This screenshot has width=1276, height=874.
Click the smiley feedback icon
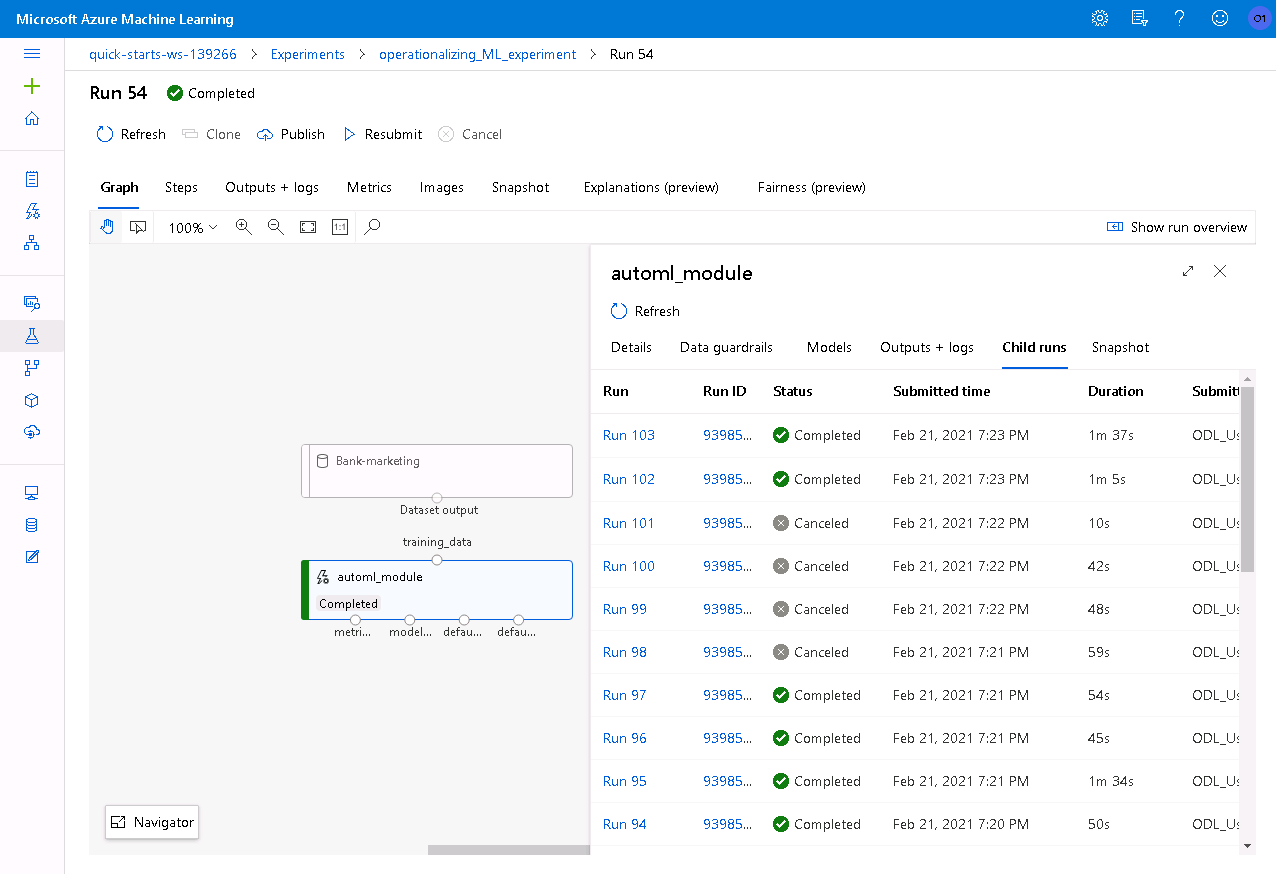pos(1219,18)
